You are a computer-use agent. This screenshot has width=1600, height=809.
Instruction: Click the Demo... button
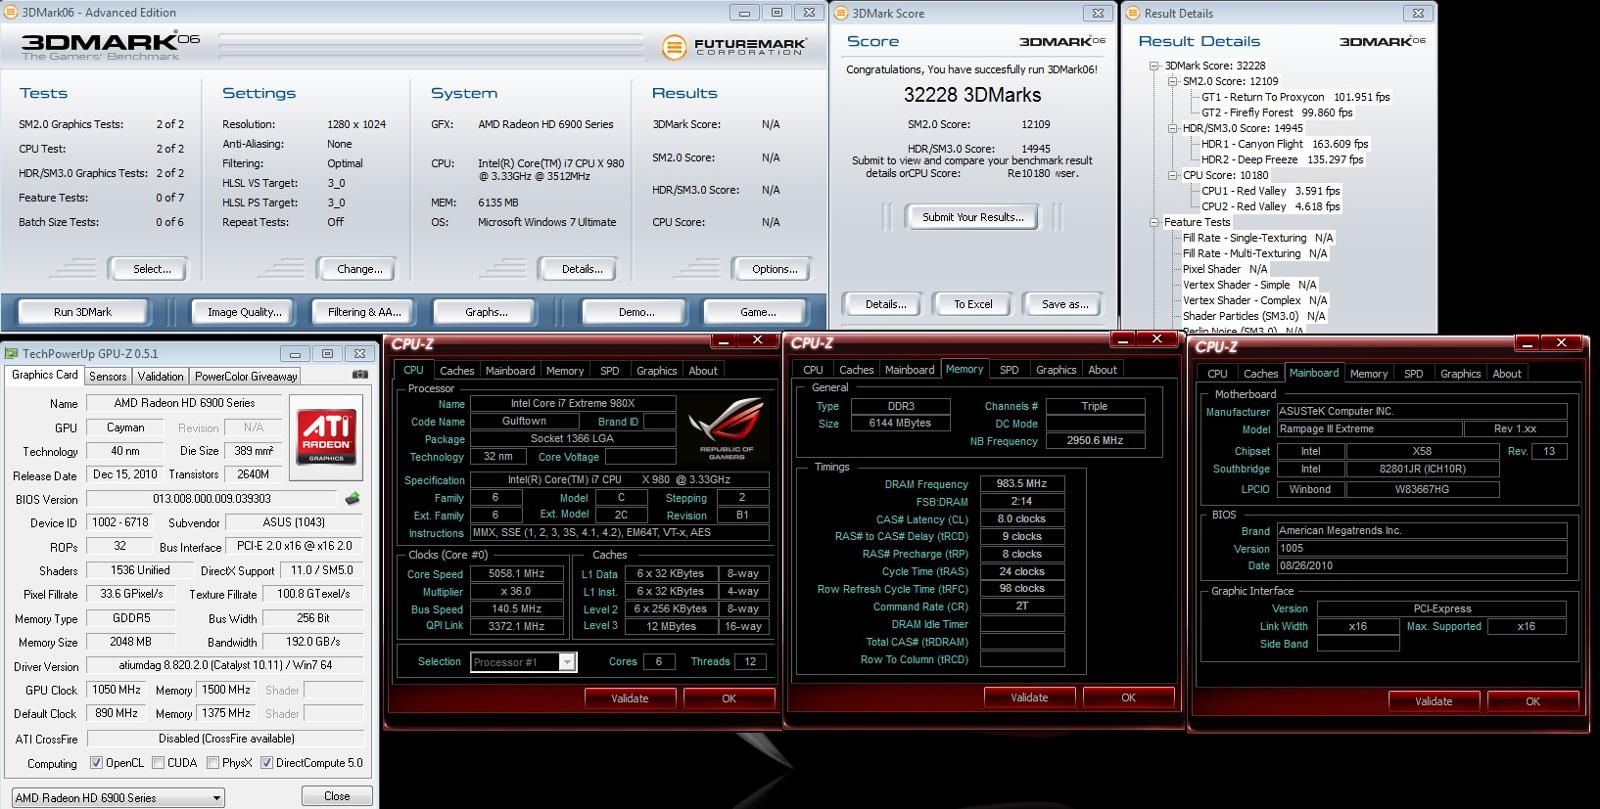636,312
